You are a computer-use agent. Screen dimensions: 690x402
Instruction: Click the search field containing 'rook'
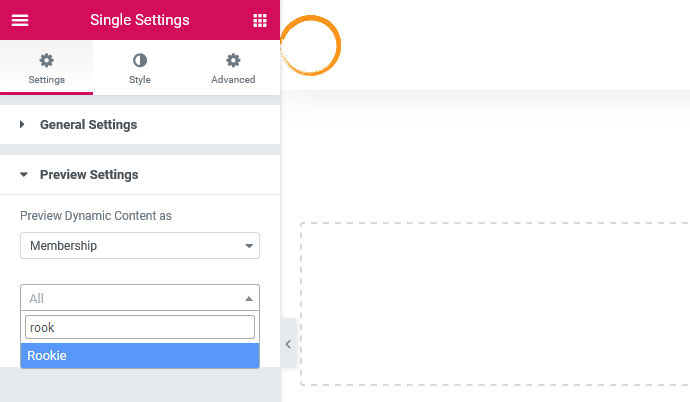tap(139, 327)
